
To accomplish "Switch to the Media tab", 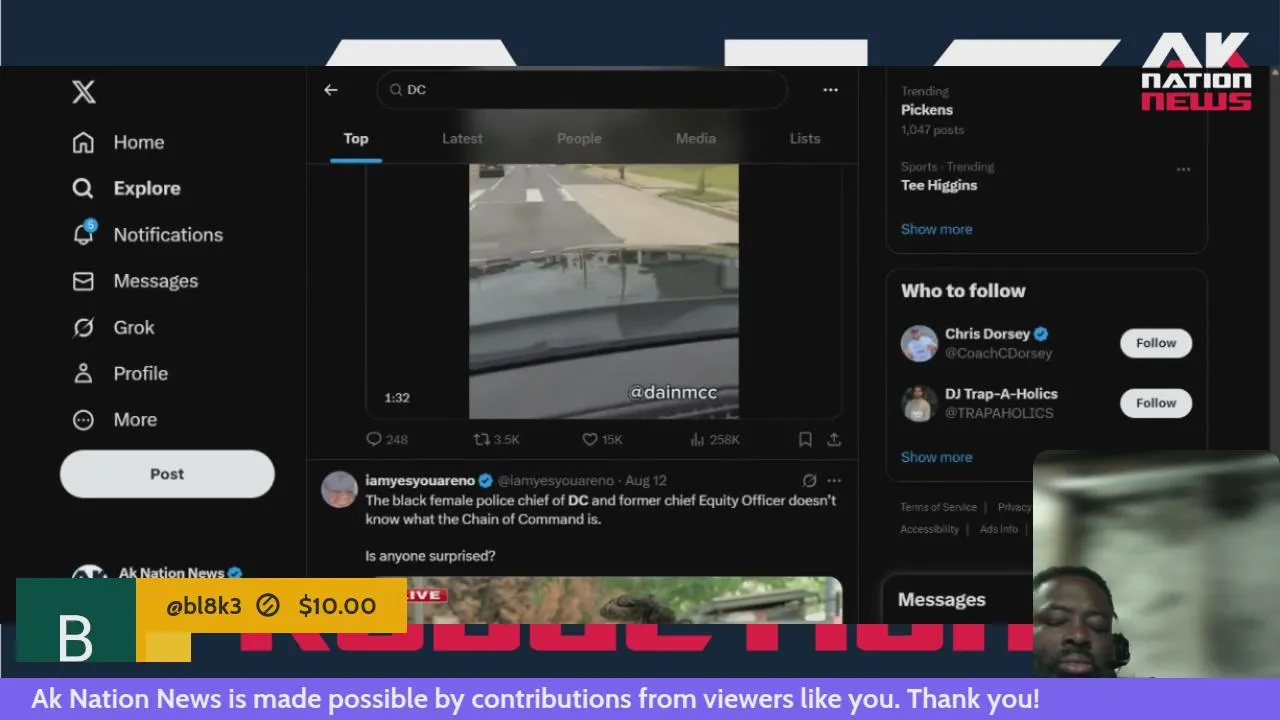I will [x=696, y=139].
